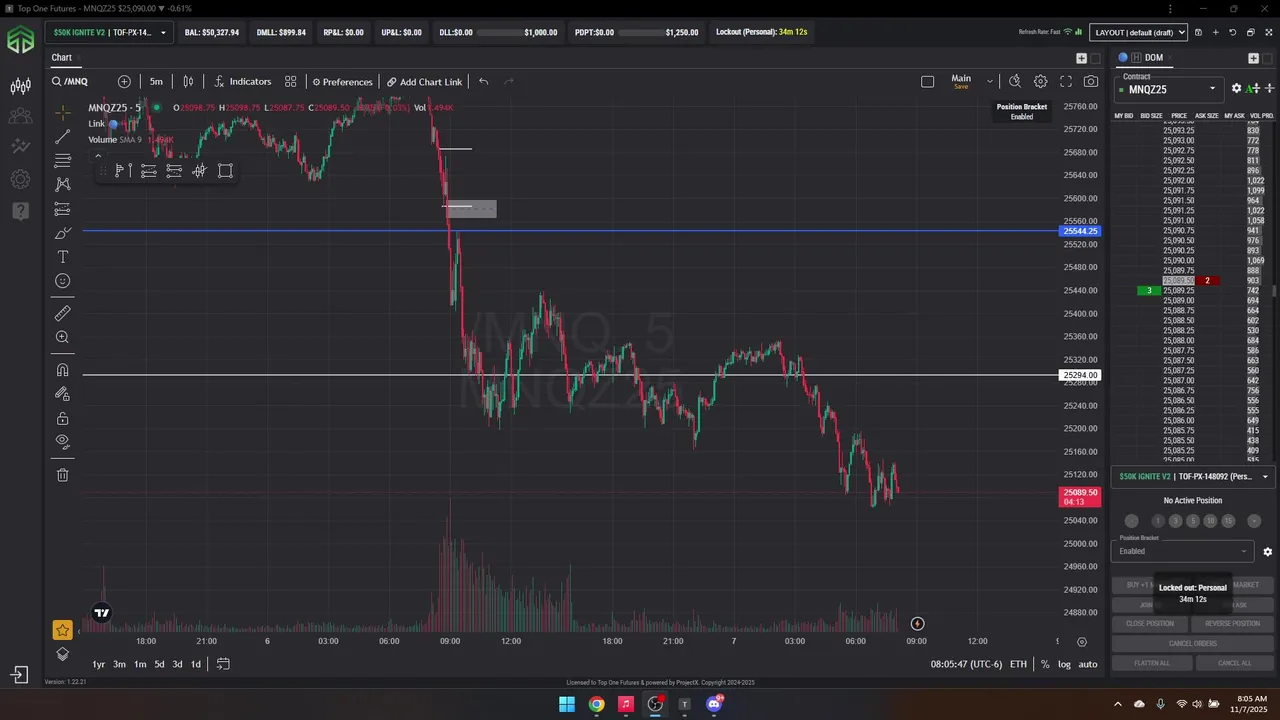Switch to the Chart tab
Viewport: 1280px width, 720px height.
tap(62, 58)
